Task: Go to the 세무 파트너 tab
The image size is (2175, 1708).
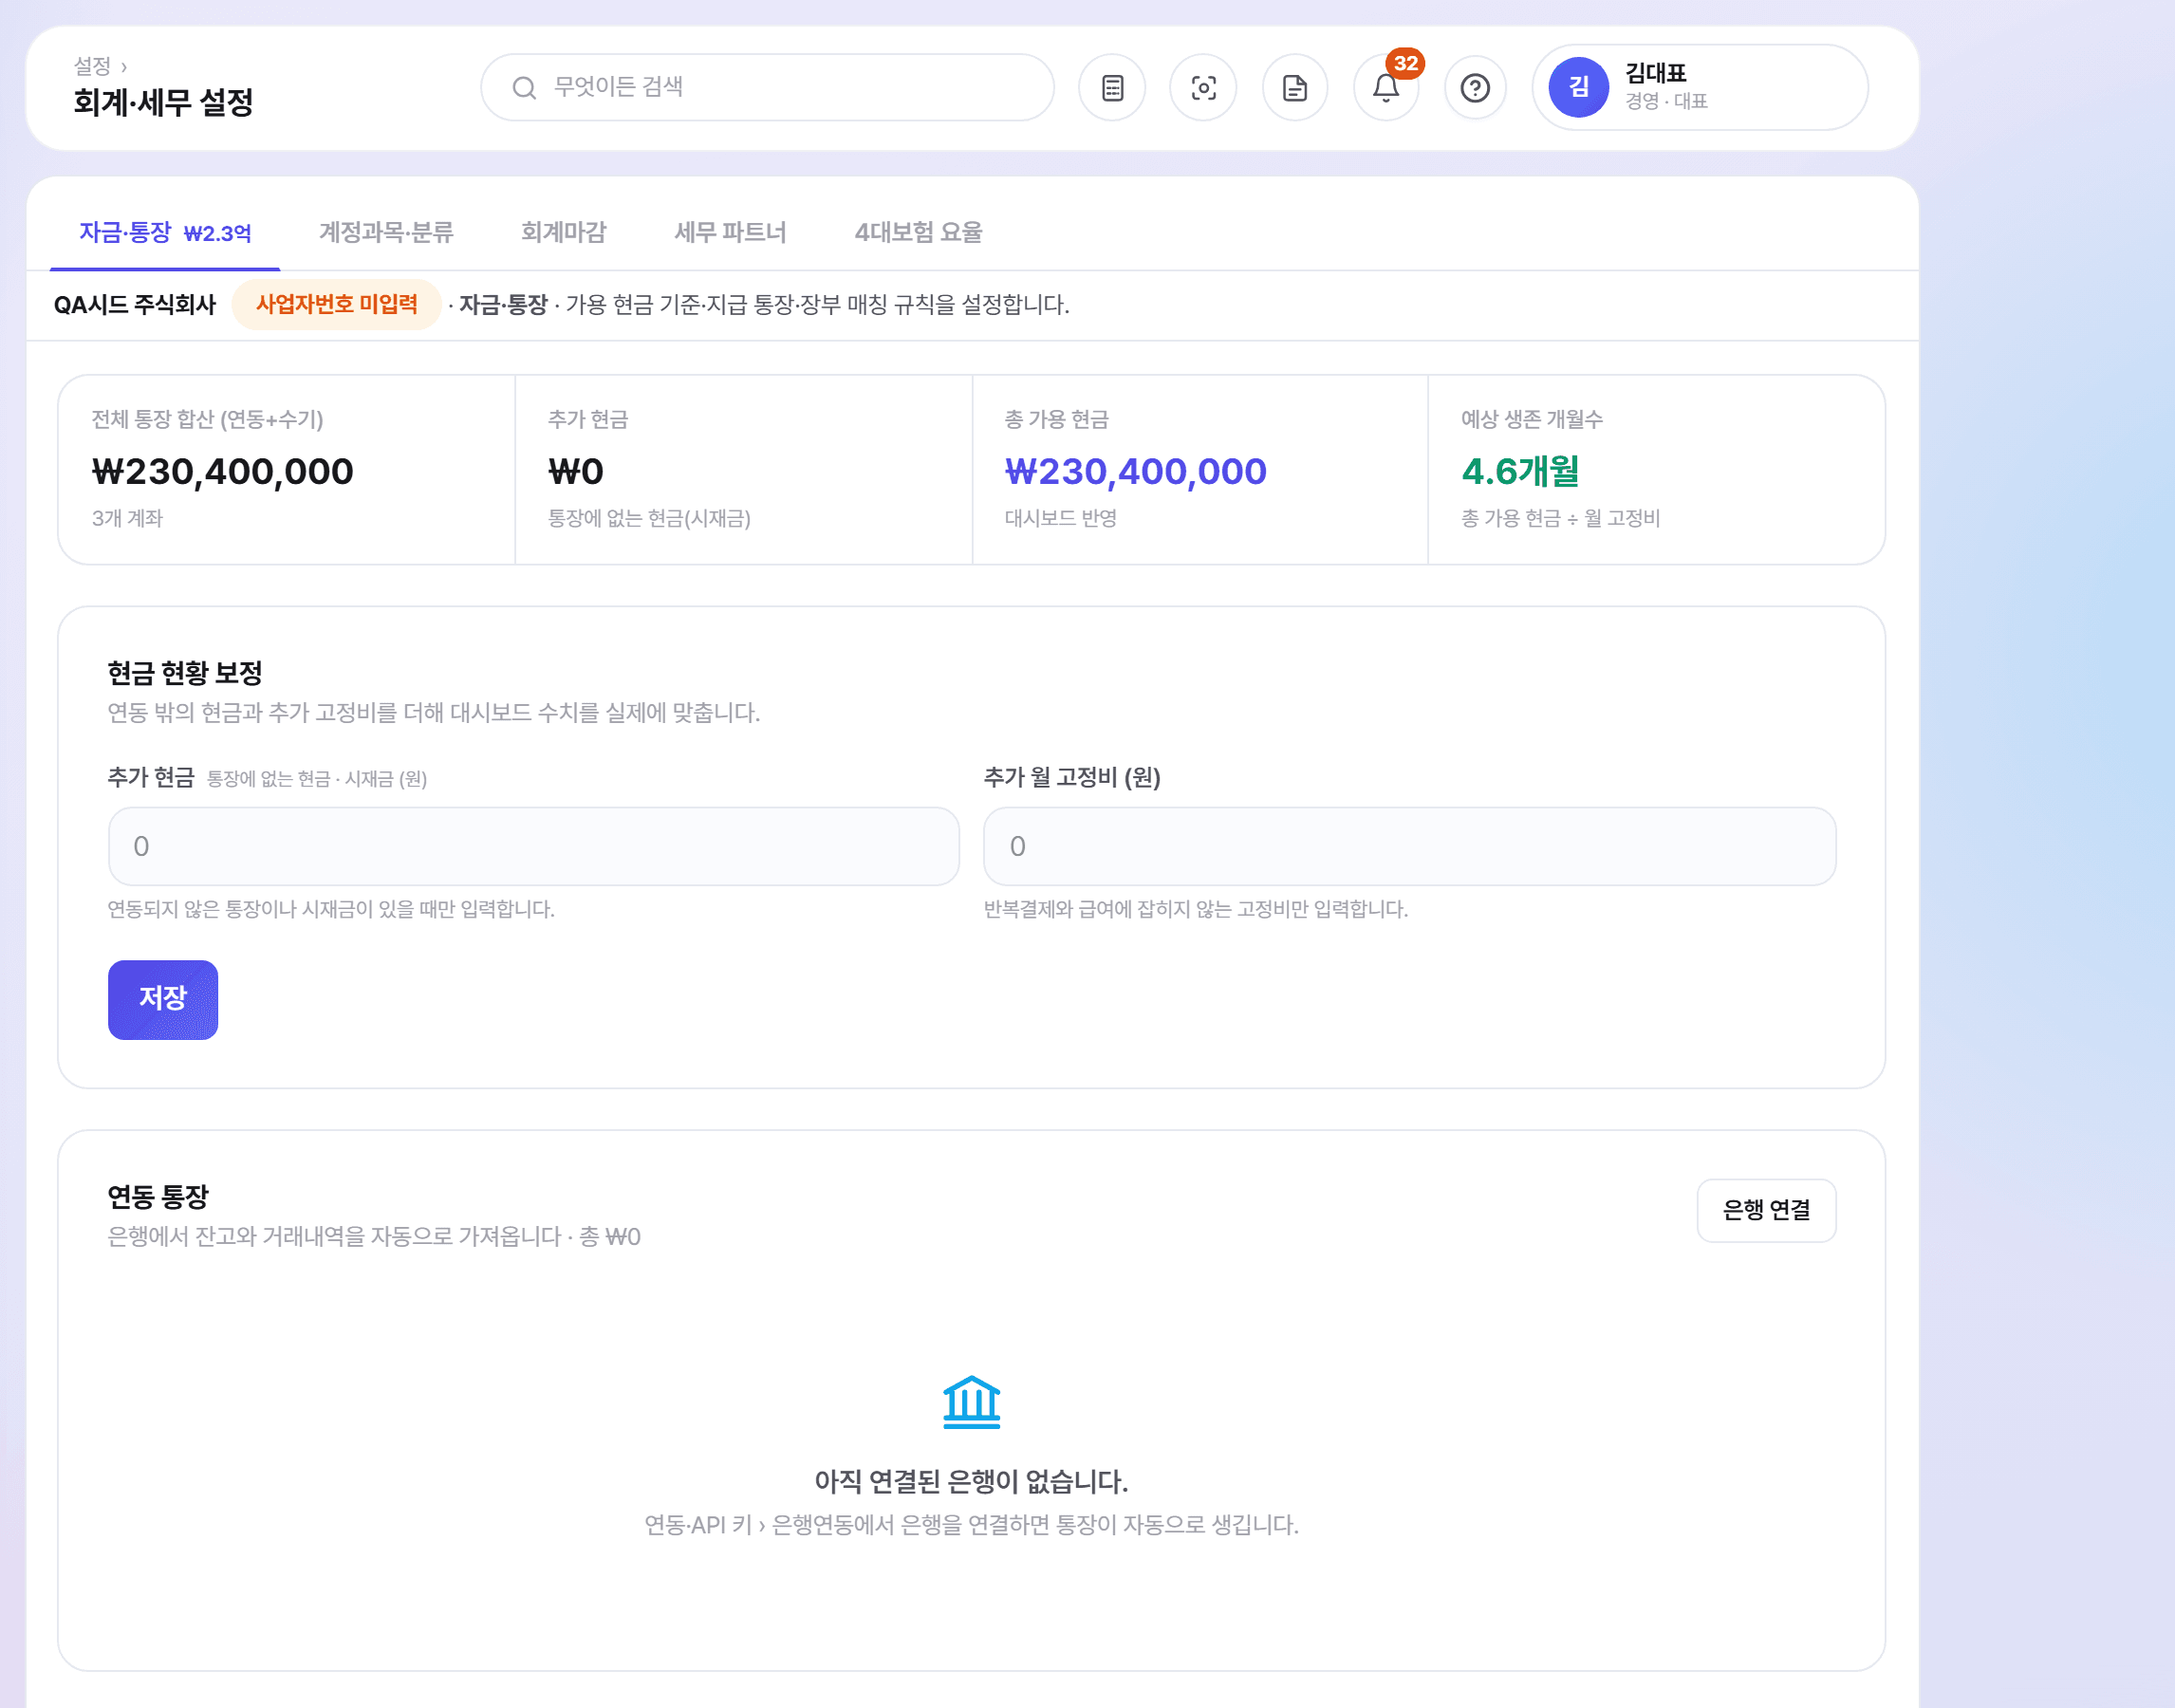Action: (730, 233)
